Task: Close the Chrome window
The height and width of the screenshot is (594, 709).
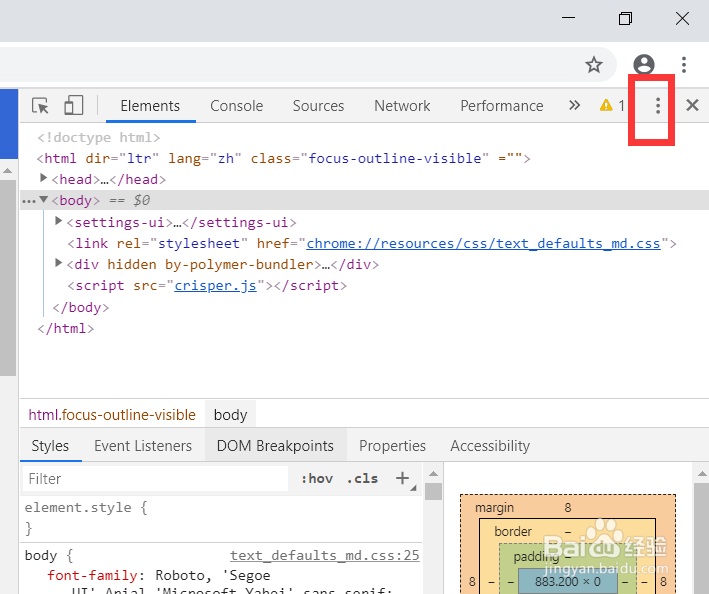Action: 682,19
